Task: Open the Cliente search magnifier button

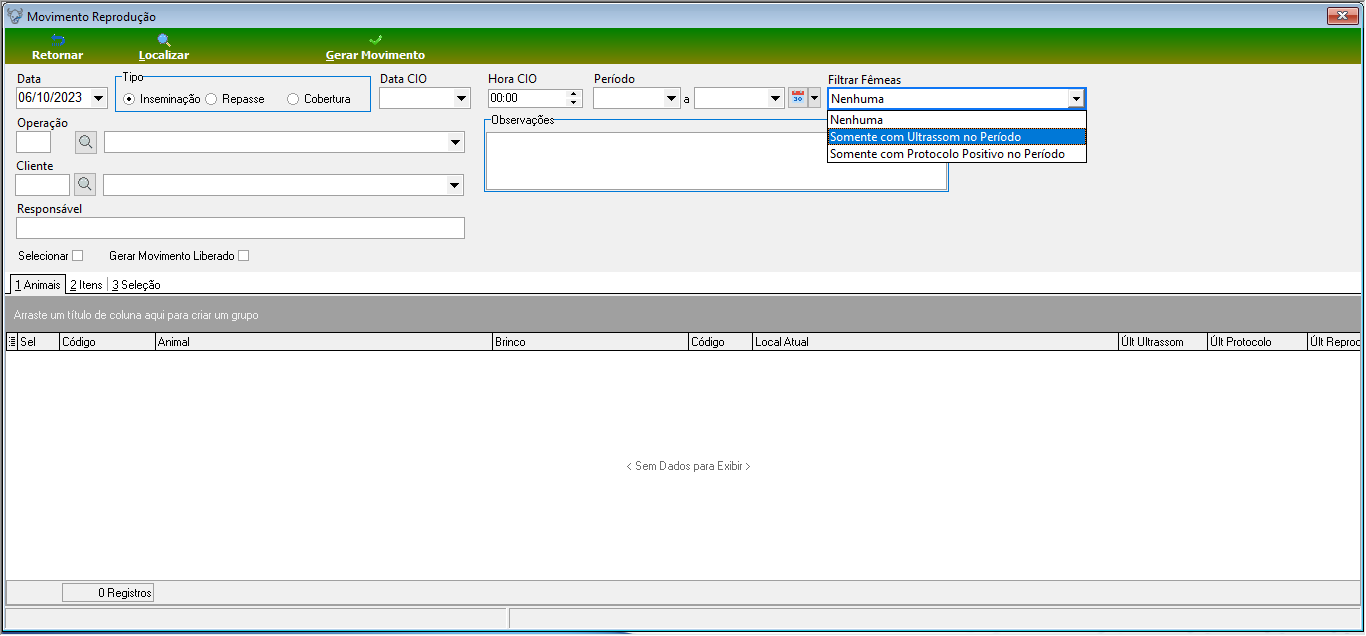Action: [85, 184]
